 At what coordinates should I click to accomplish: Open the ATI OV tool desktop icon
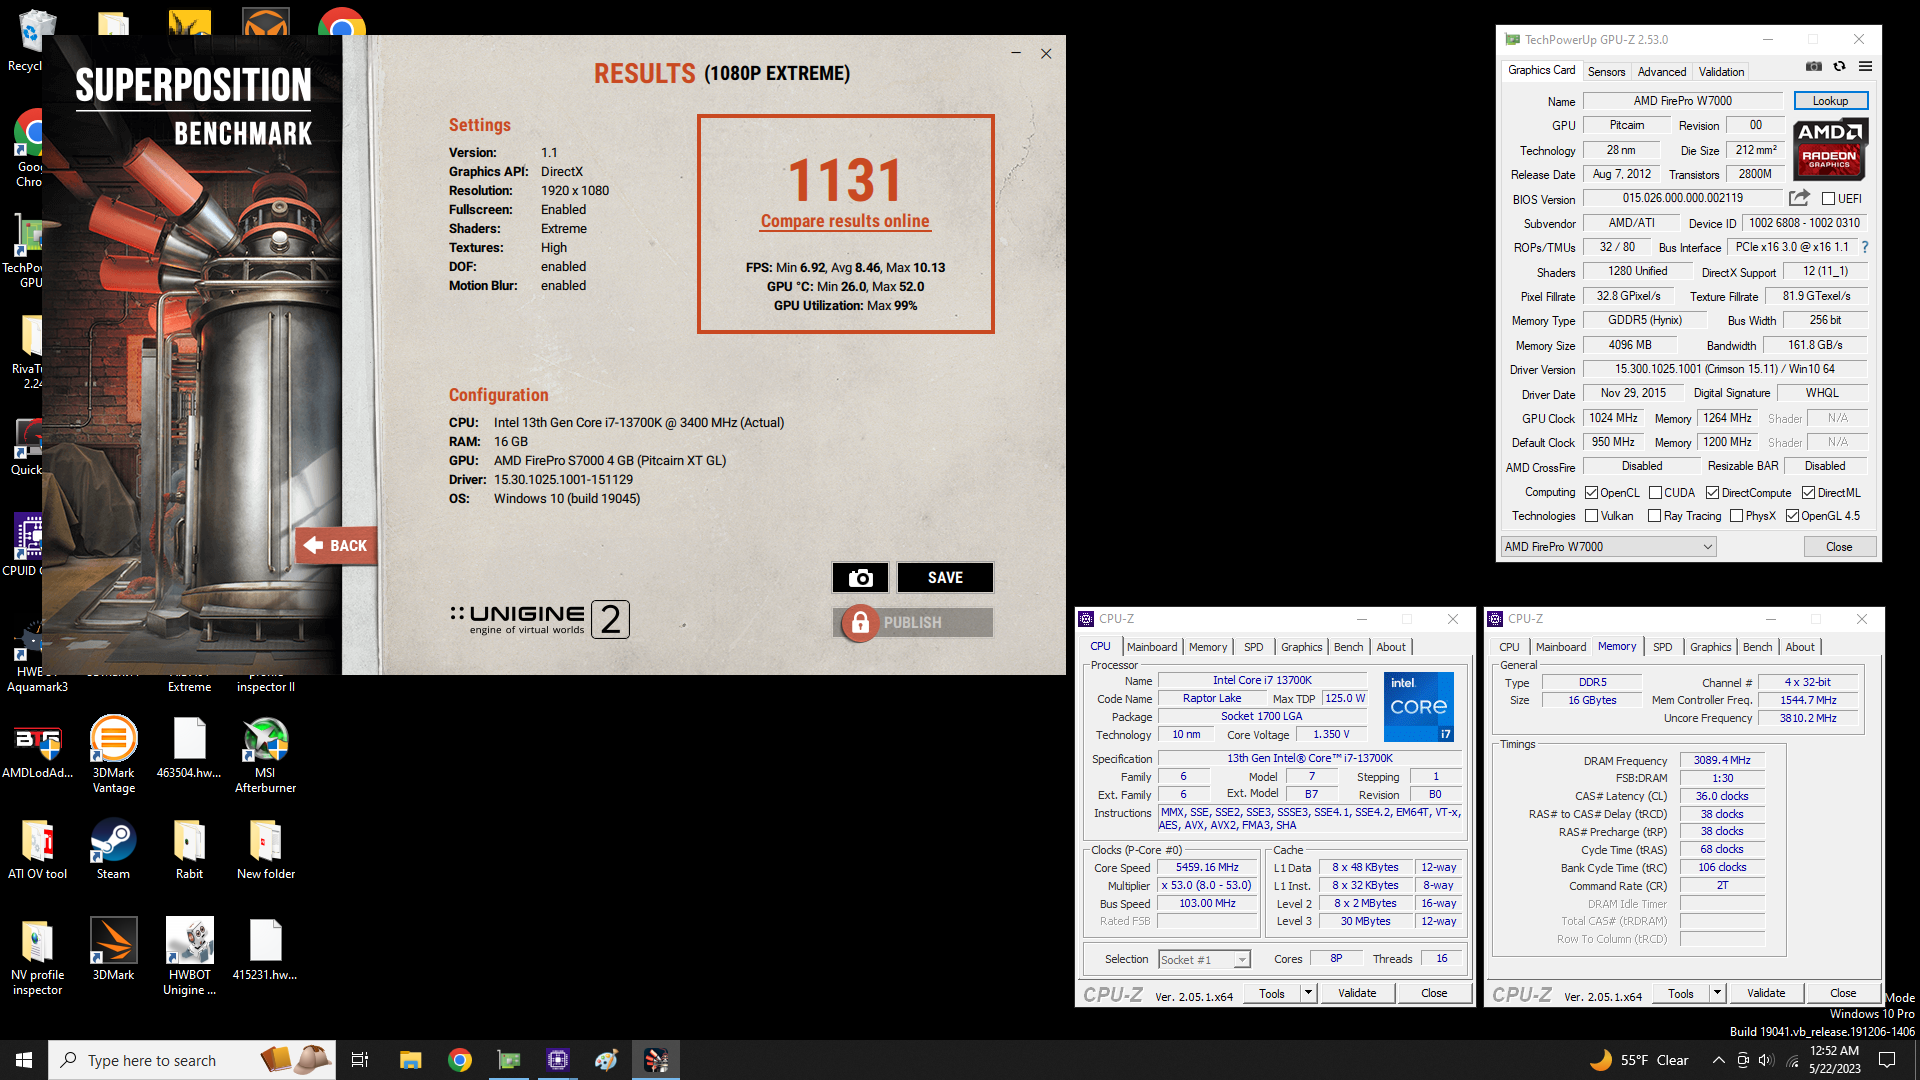coord(37,849)
